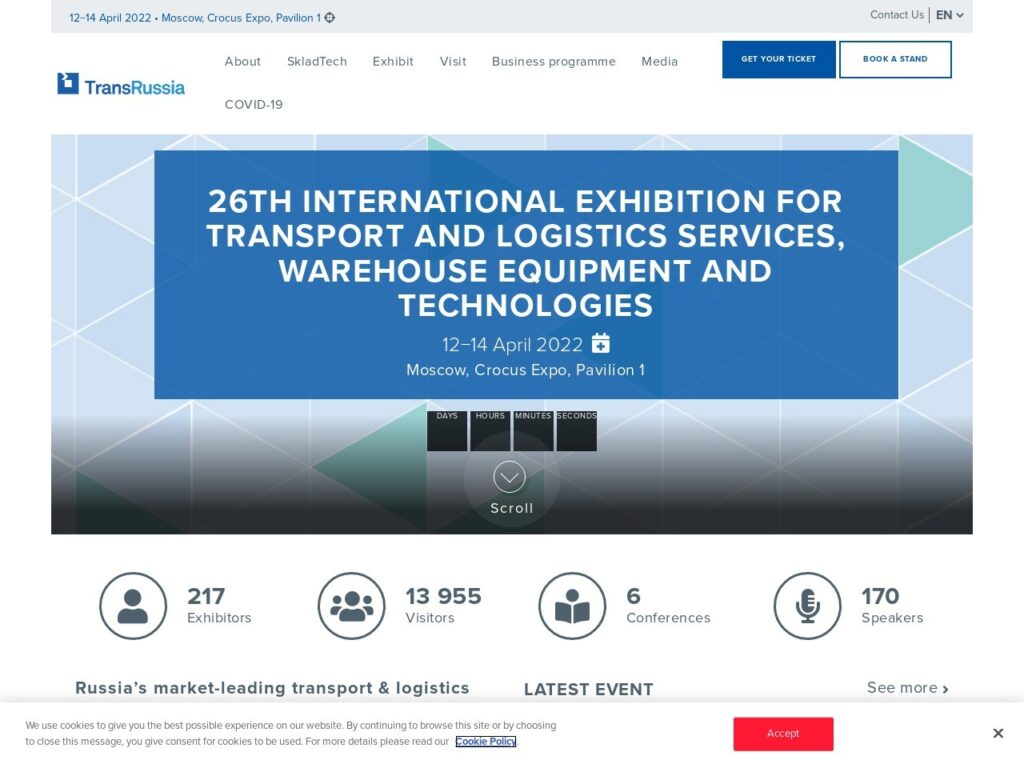Open the About menu
Screen dimensions: 1024x768
pos(242,61)
